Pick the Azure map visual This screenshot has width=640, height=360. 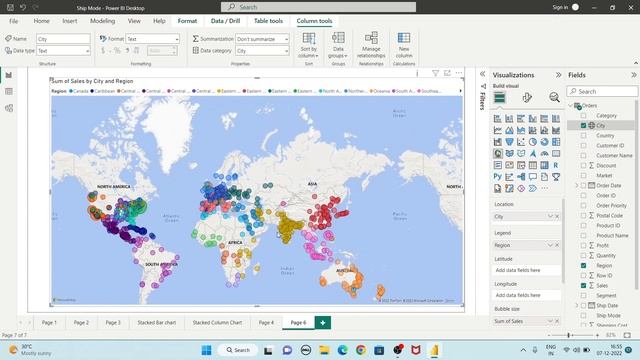(533, 153)
